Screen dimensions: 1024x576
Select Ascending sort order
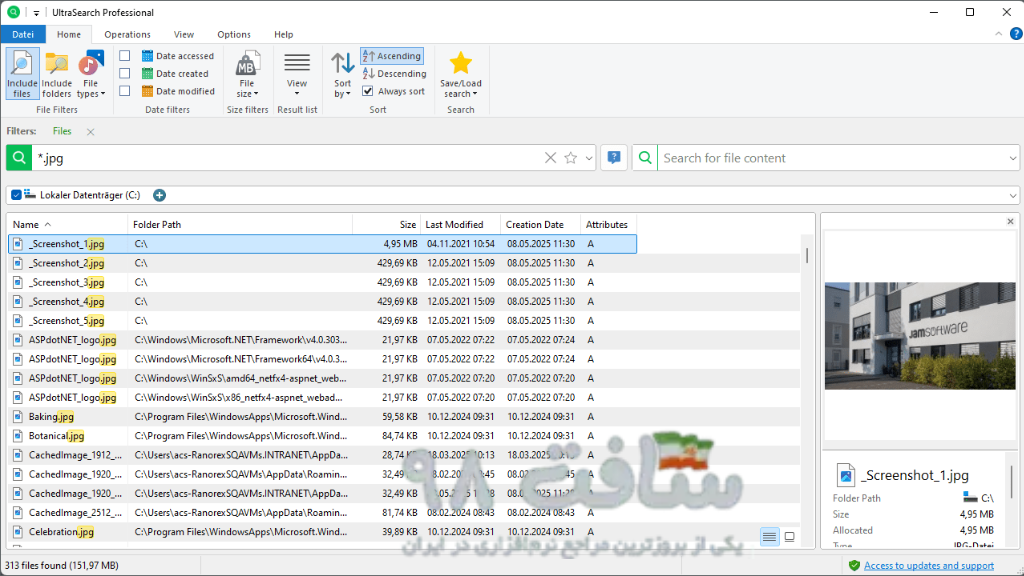click(x=392, y=56)
